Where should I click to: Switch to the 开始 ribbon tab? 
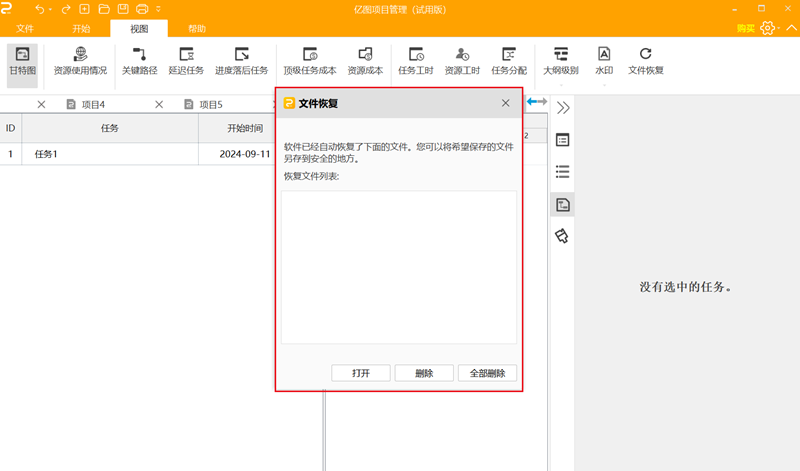pyautogui.click(x=81, y=29)
